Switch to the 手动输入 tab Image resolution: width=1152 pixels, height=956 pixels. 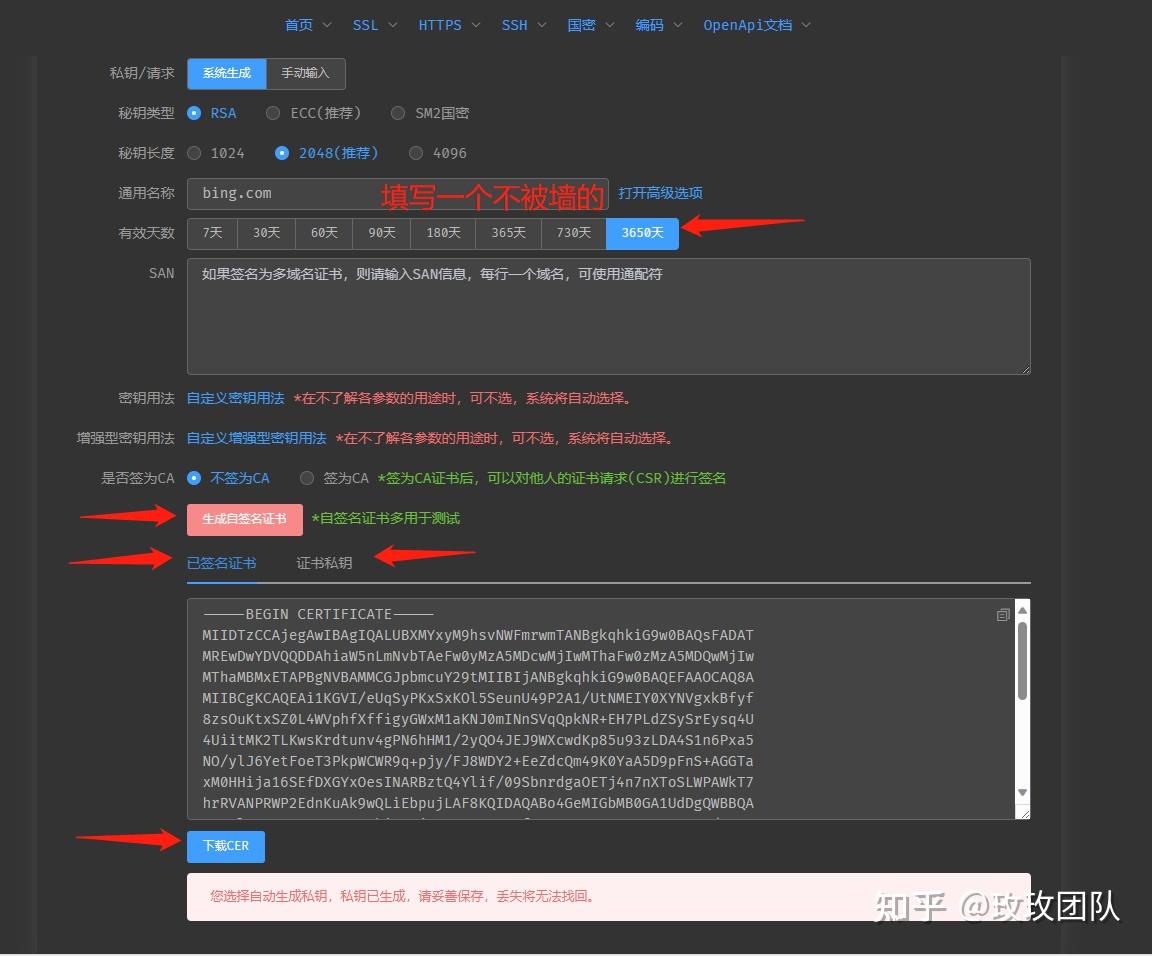pyautogui.click(x=305, y=73)
